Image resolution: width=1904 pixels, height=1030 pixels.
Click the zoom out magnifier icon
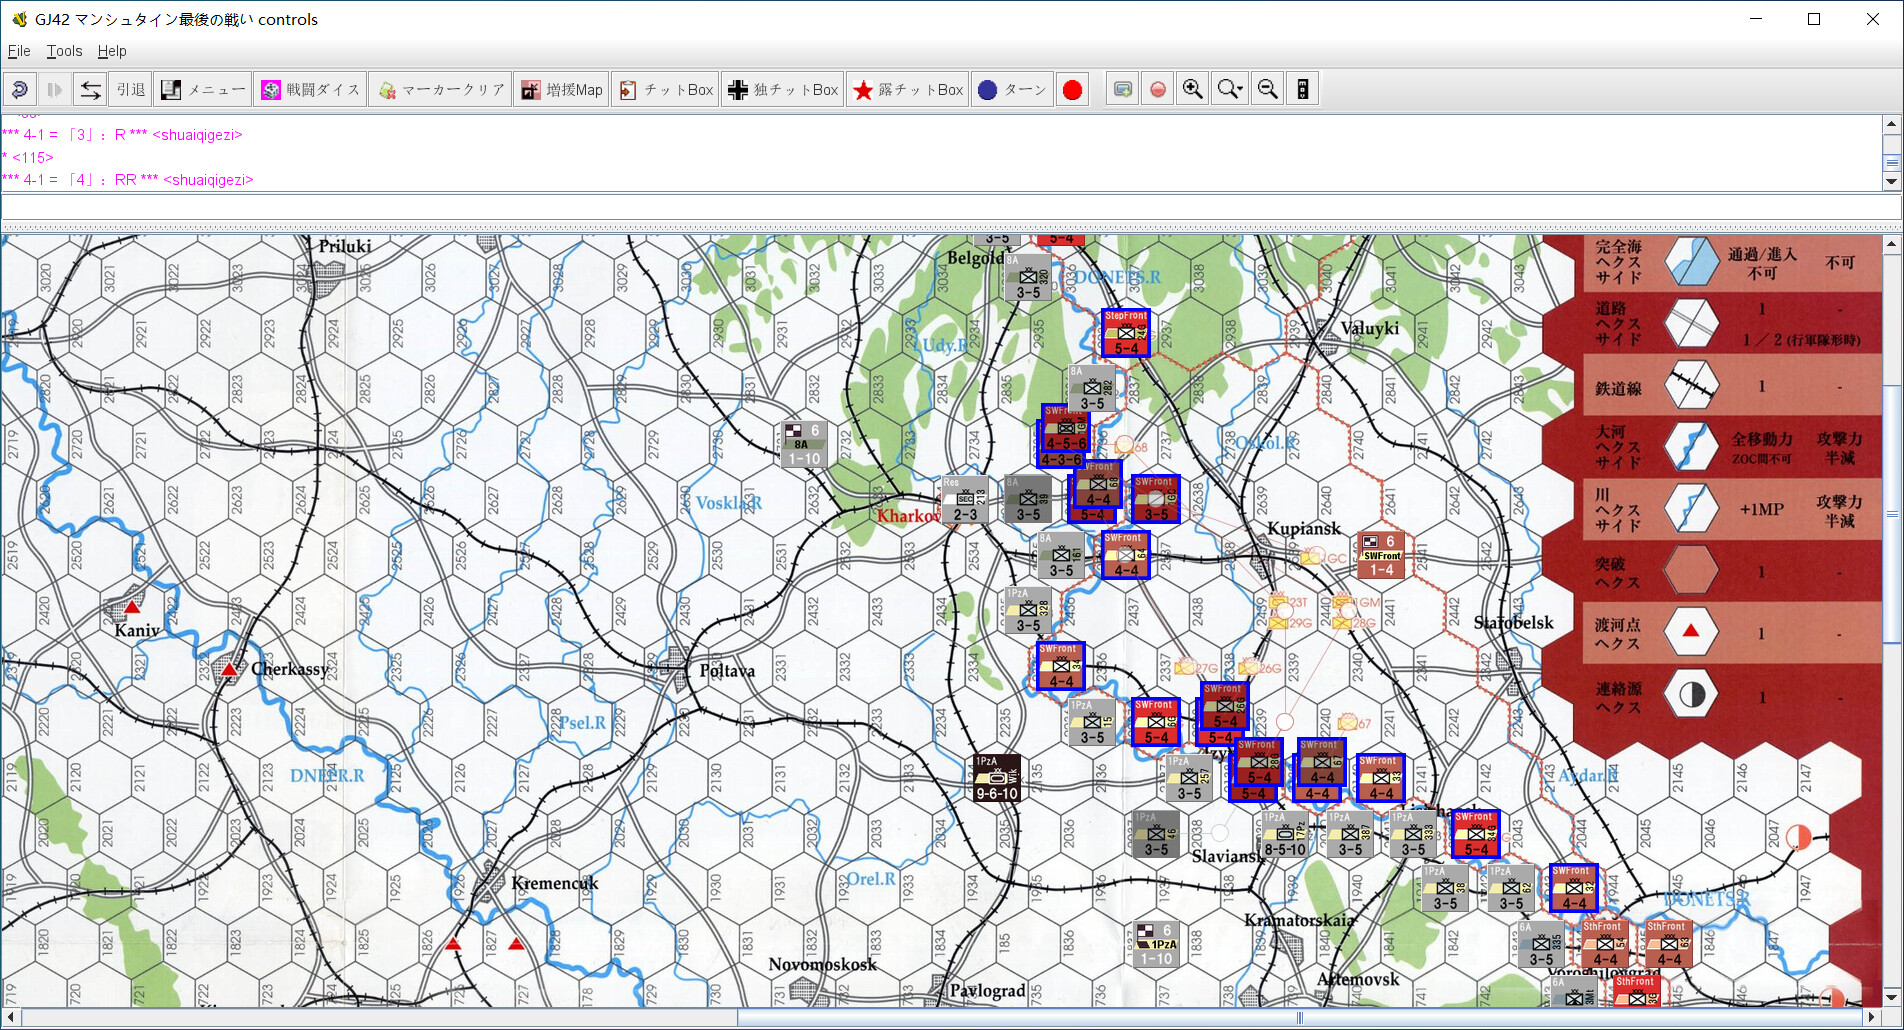click(x=1268, y=90)
